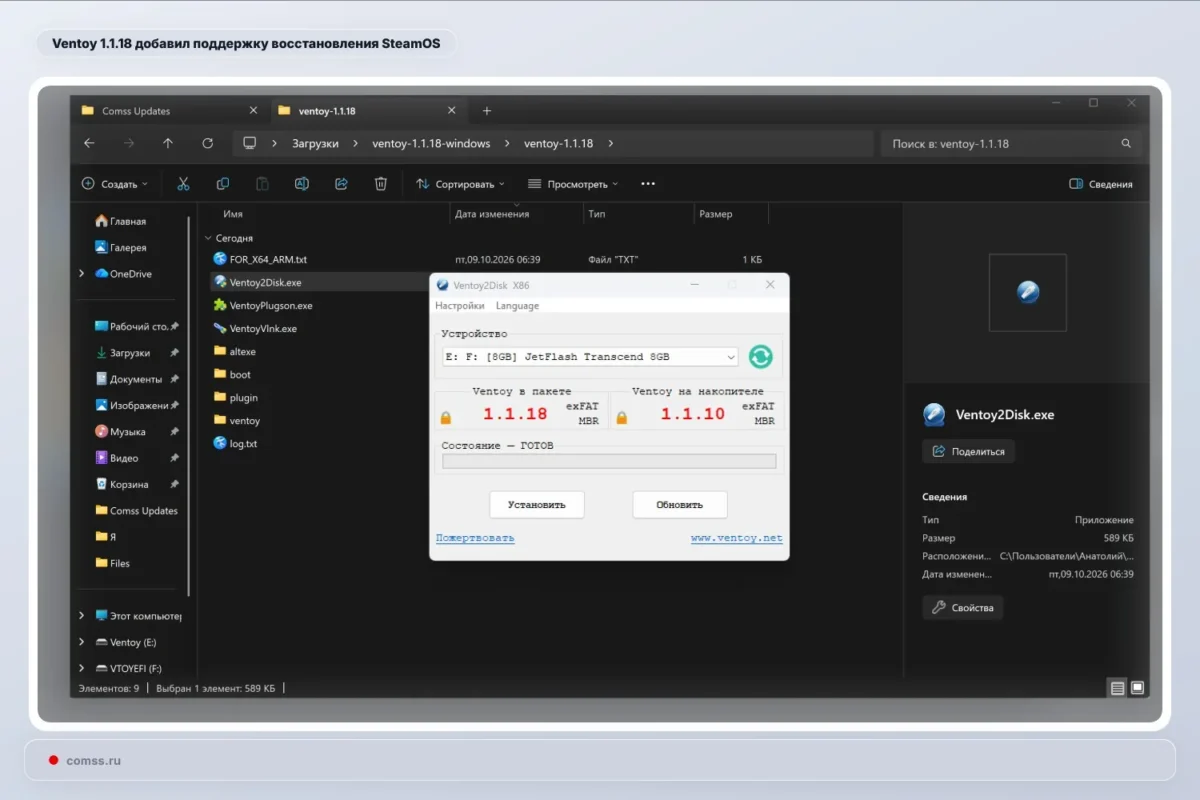Collapse the Сегодня group in file list

pos(208,238)
